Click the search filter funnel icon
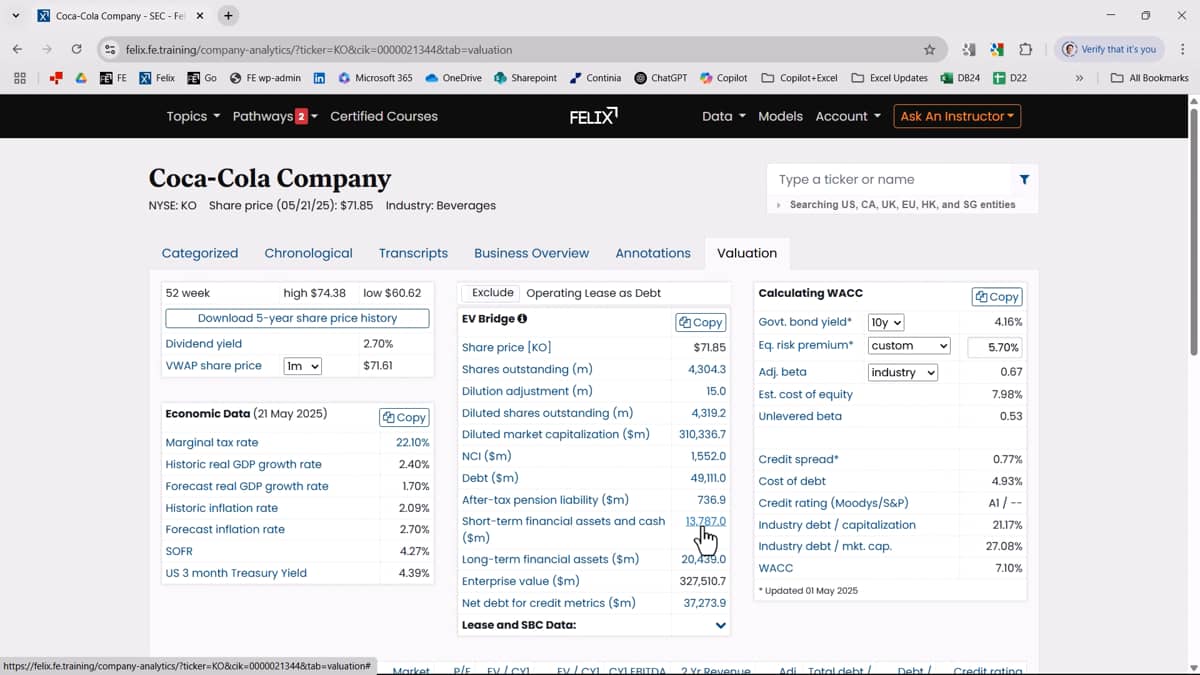The image size is (1200, 675). click(x=1024, y=179)
